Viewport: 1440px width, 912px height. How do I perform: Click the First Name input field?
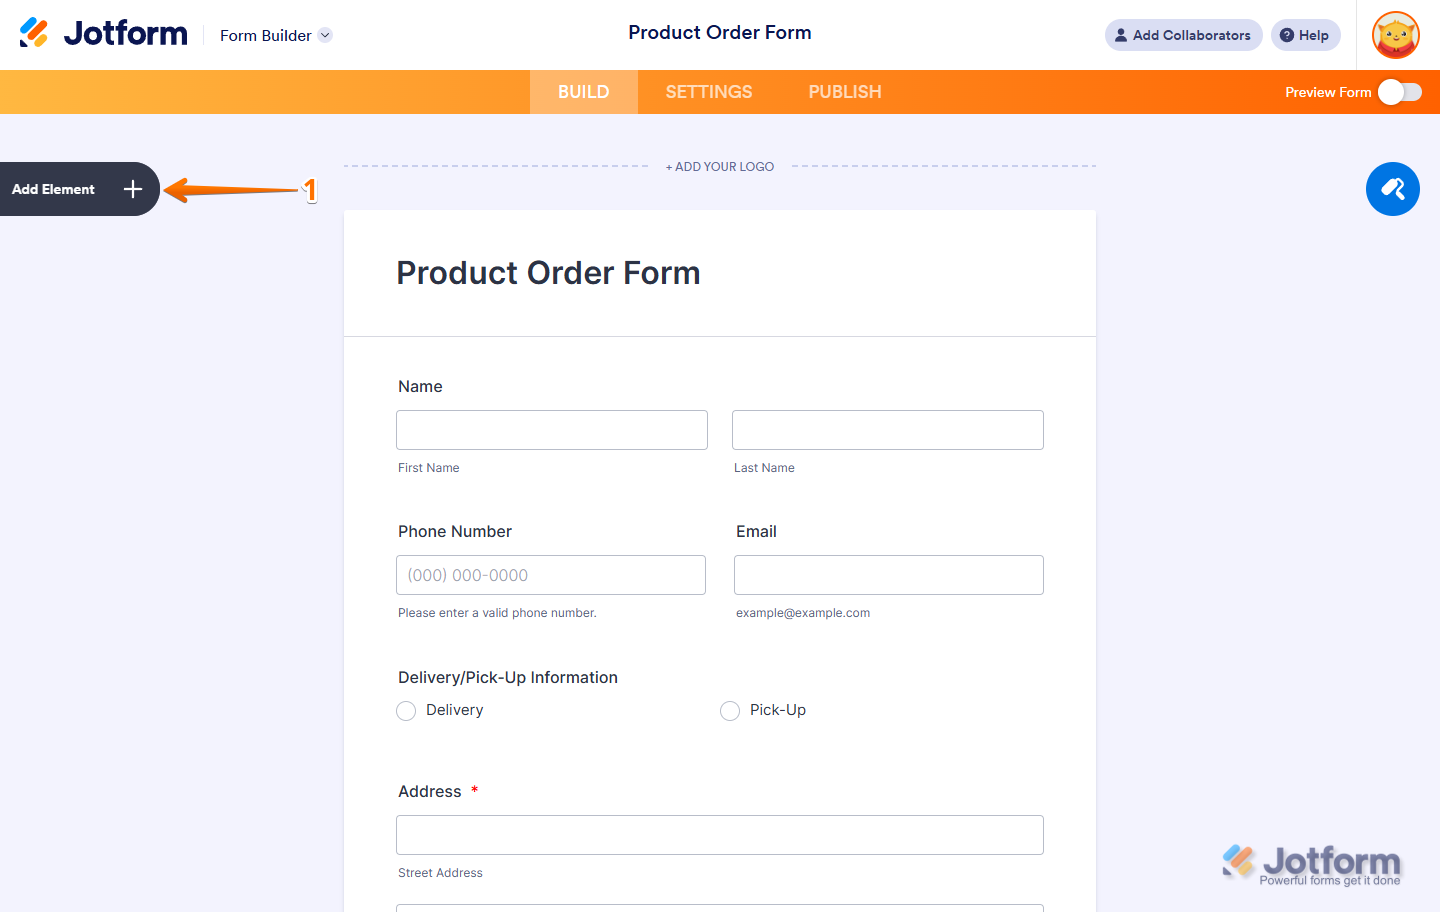pos(552,430)
